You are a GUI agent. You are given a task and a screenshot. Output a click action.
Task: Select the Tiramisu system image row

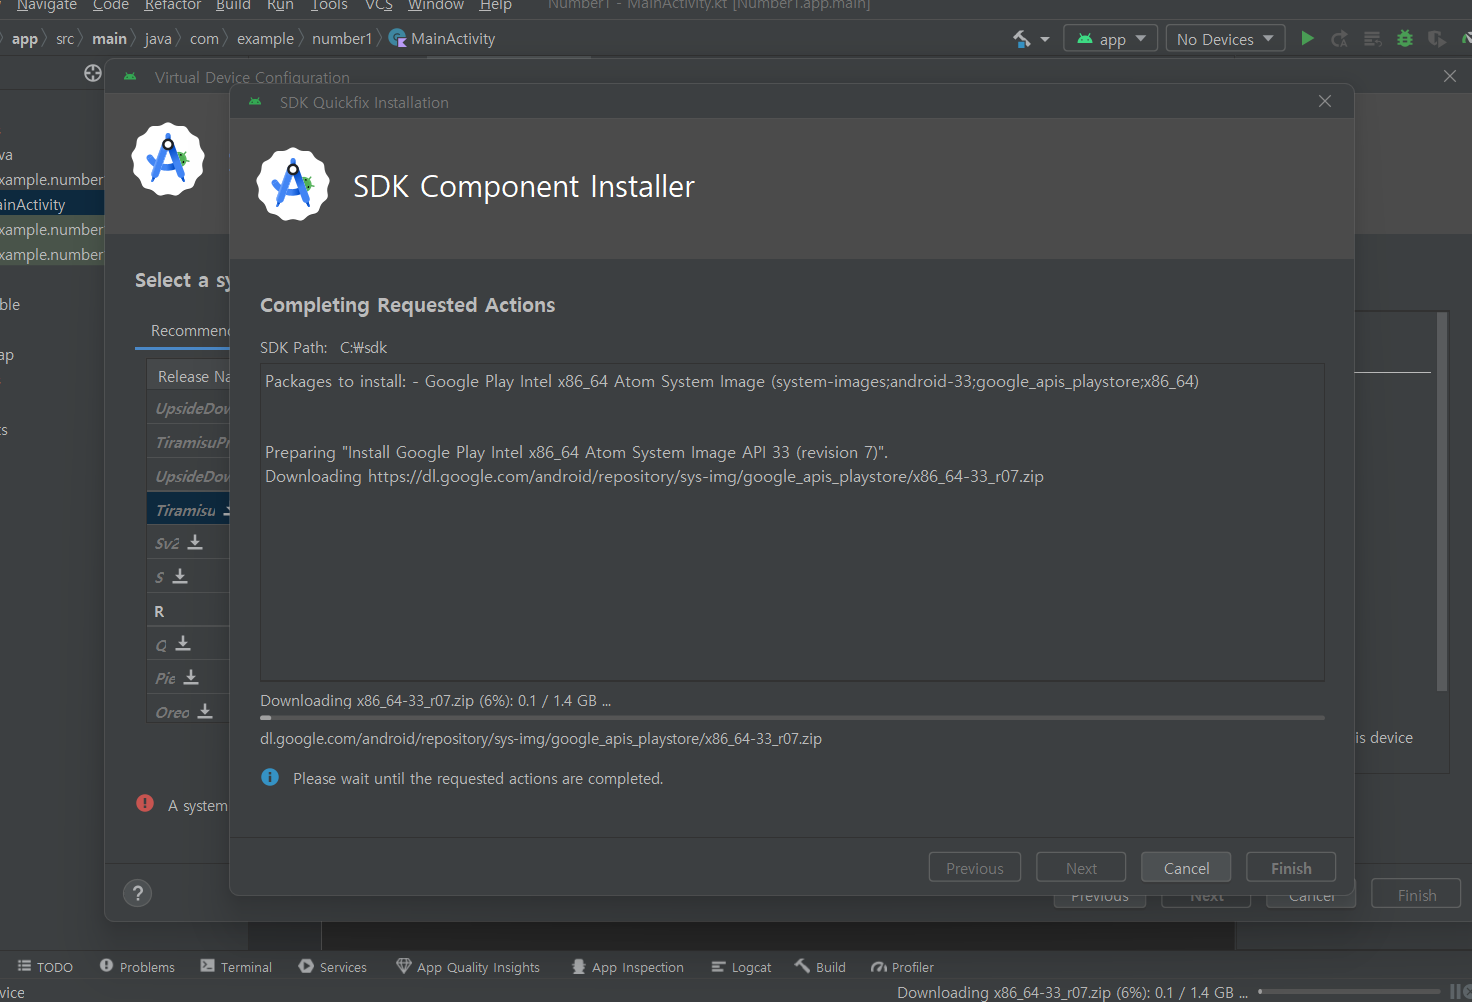point(188,509)
